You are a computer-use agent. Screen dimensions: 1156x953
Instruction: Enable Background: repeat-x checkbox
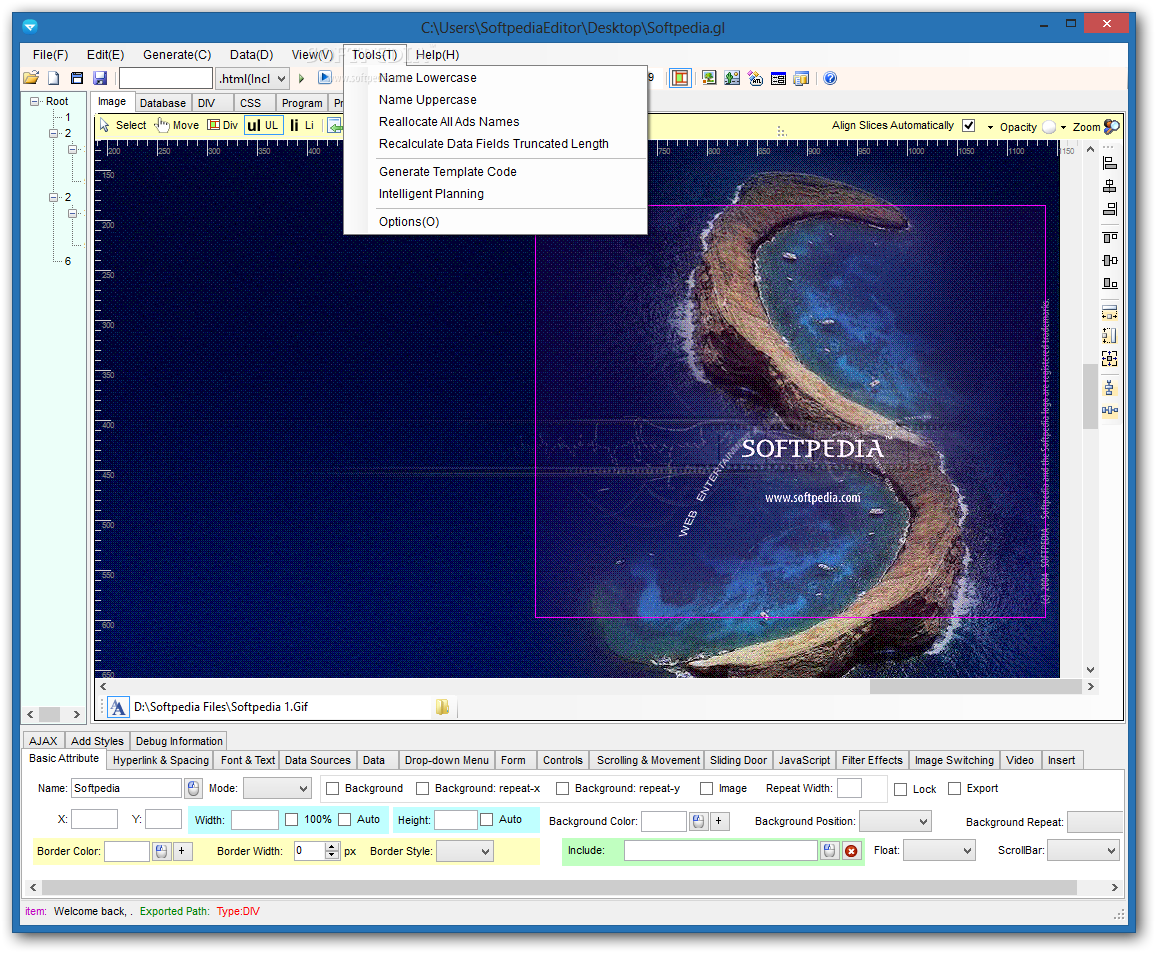click(x=422, y=789)
